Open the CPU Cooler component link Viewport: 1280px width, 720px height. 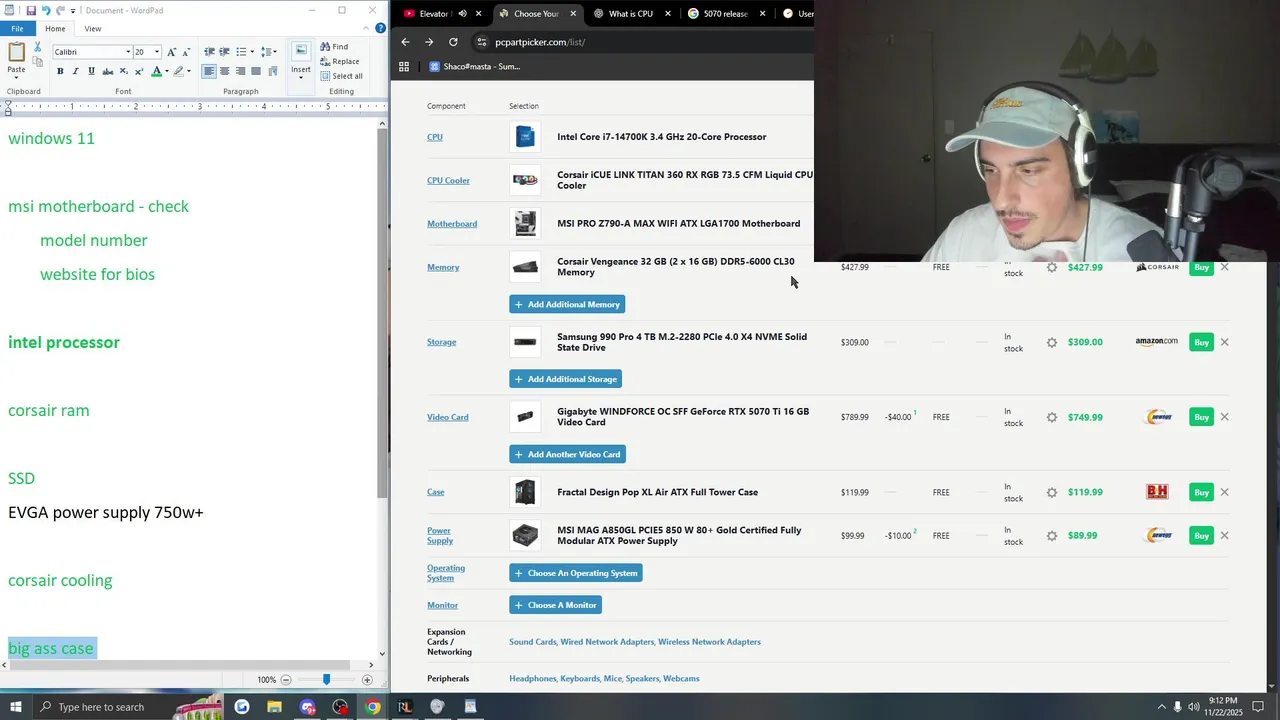[448, 180]
